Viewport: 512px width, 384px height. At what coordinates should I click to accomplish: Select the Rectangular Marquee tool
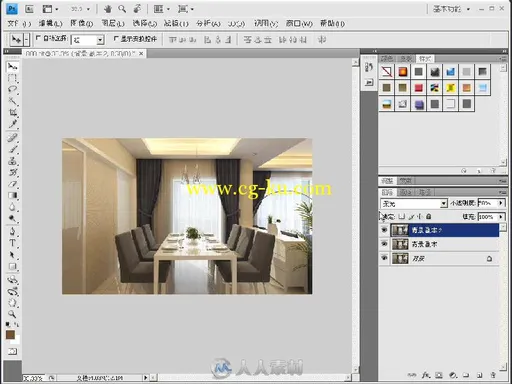click(12, 78)
